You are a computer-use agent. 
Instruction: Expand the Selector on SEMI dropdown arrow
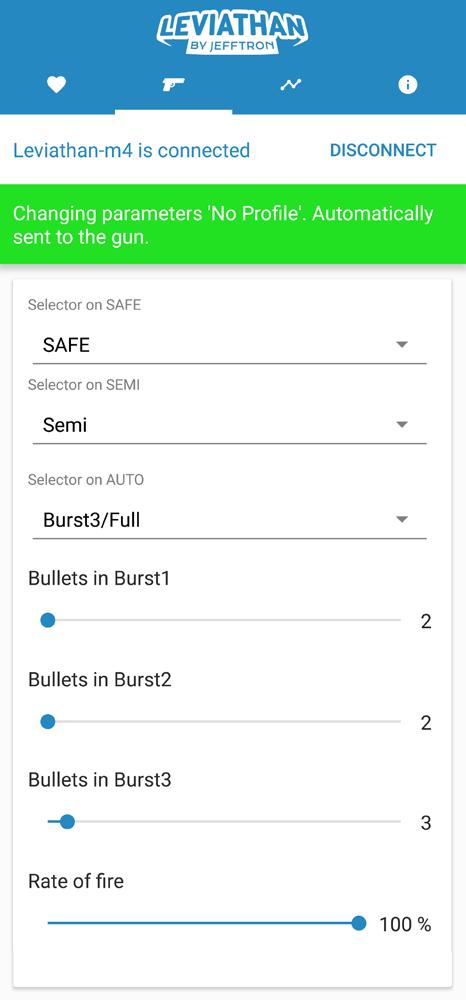pos(402,425)
